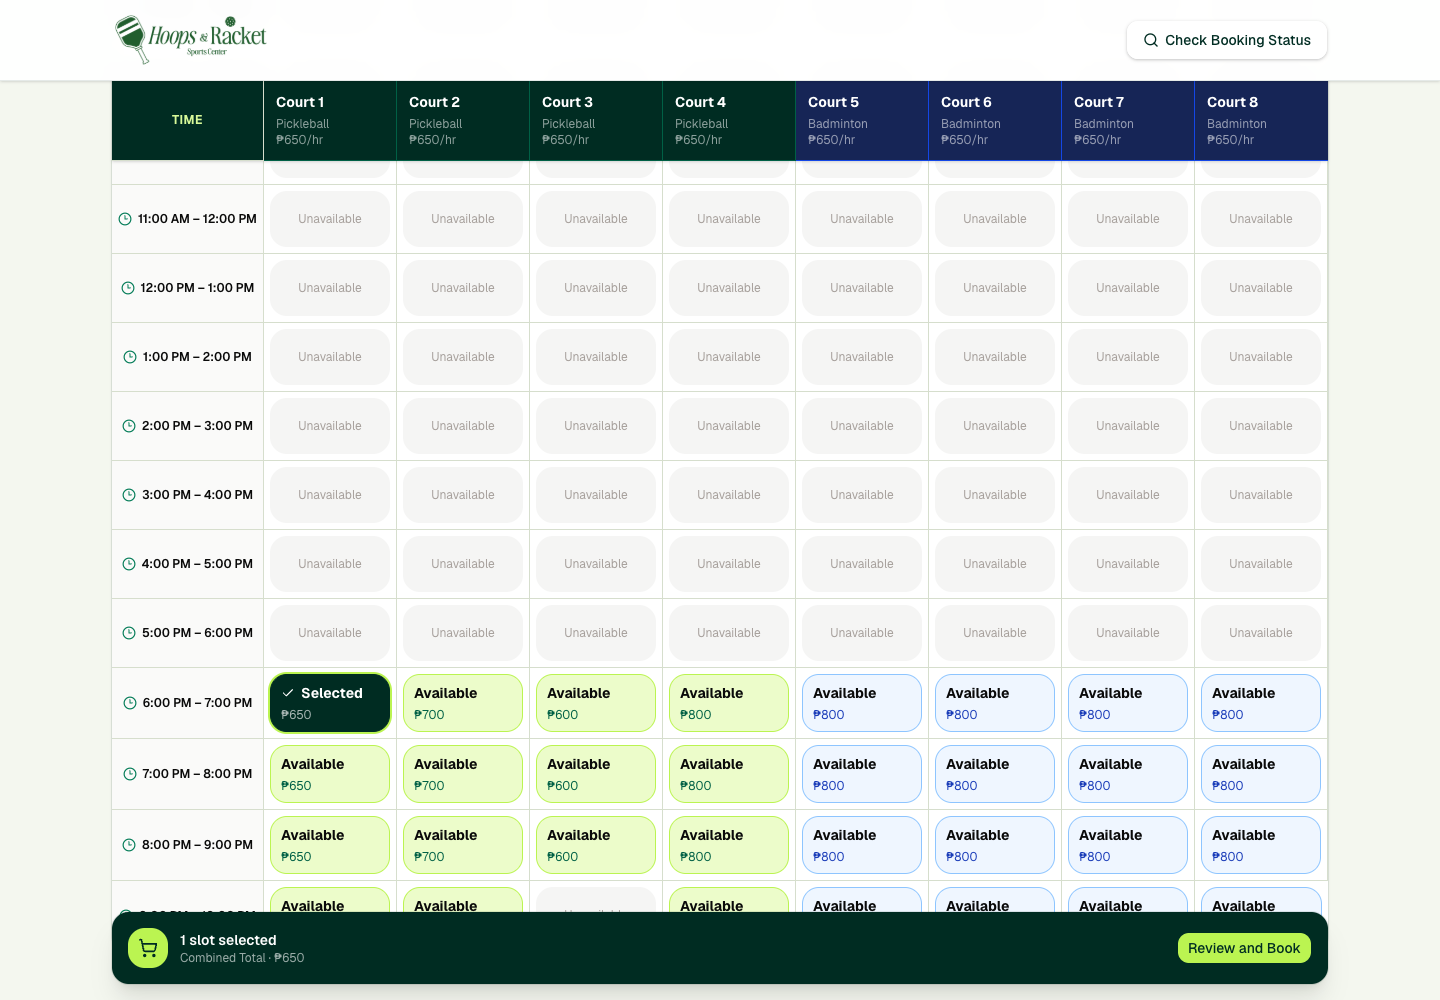Image resolution: width=1440 pixels, height=1000 pixels.
Task: Click the Court 4 Pickleball column header
Action: coord(729,120)
